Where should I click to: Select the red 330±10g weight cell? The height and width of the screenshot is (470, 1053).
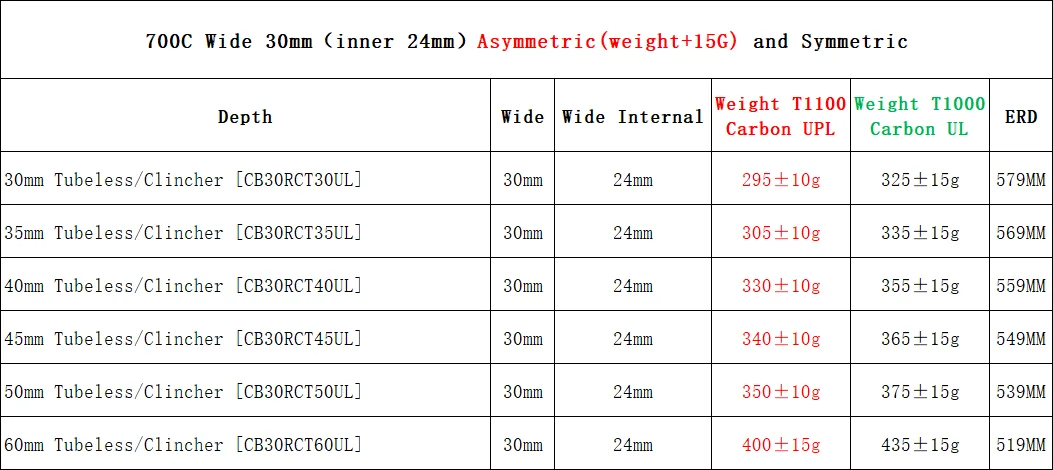(x=781, y=286)
